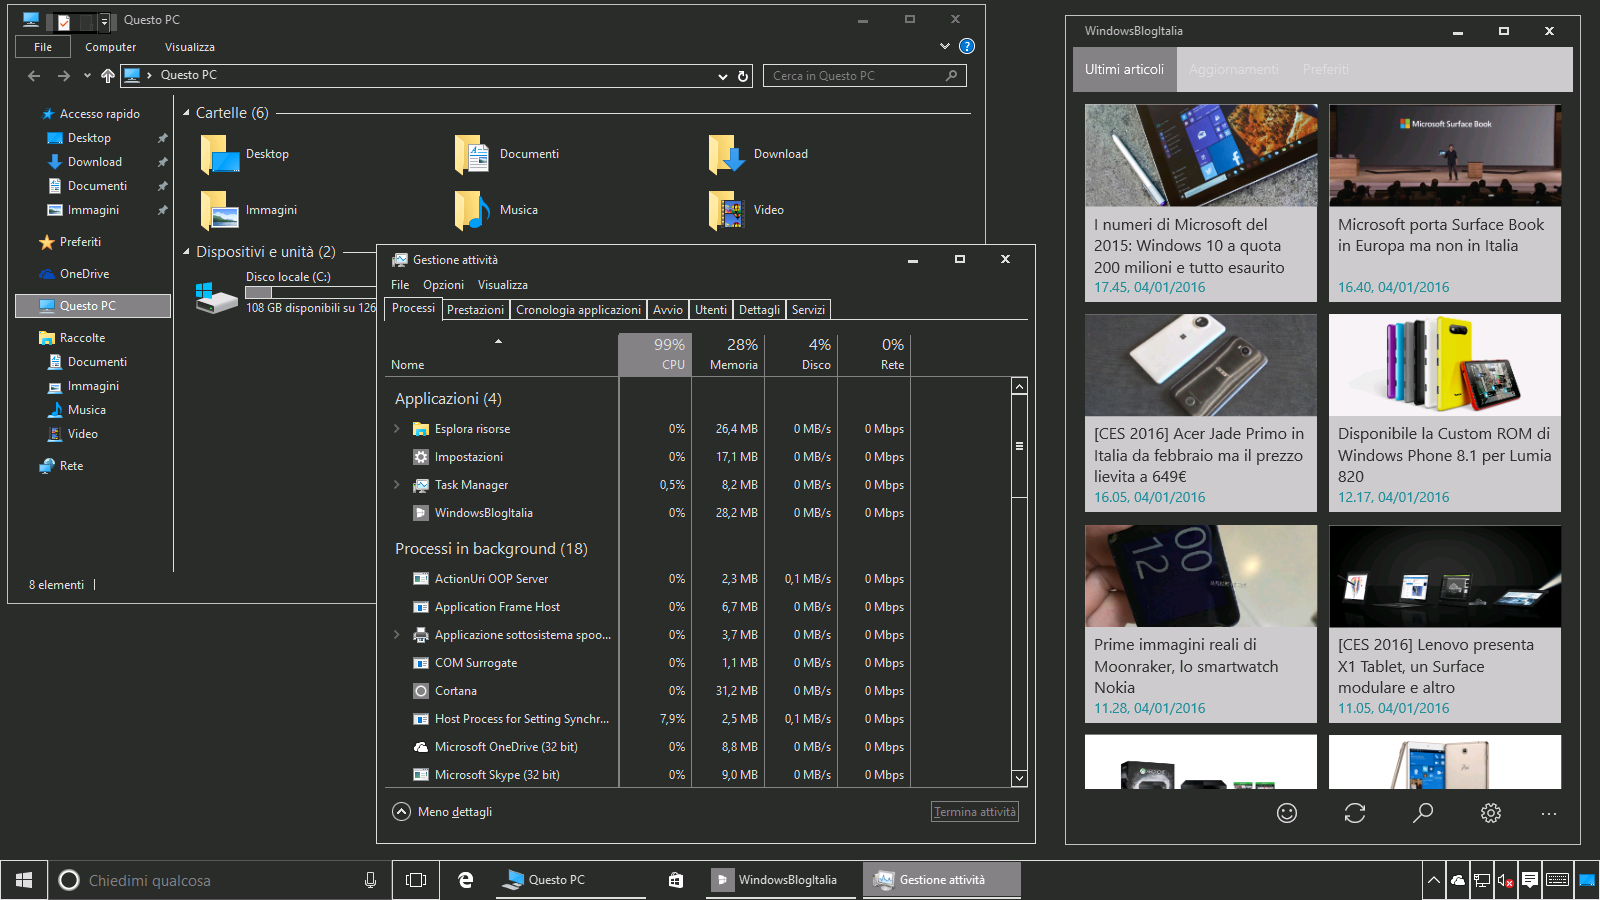This screenshot has width=1600, height=900.
Task: Open the Store icon on the taskbar
Action: (676, 880)
